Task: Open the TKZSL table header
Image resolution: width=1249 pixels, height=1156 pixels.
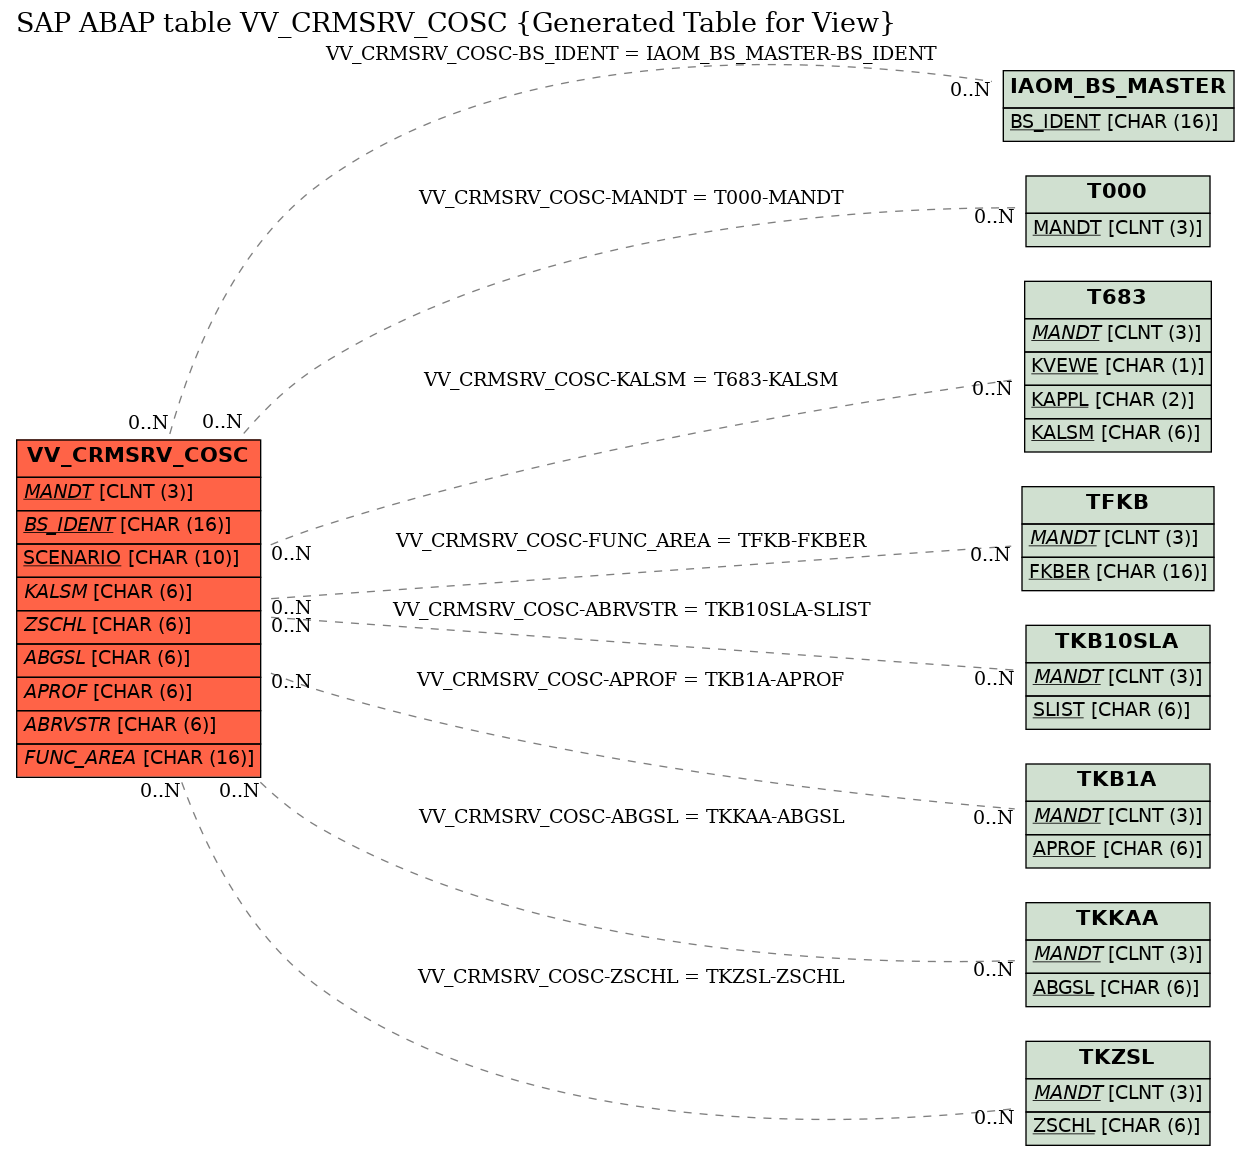Action: coord(1118,1060)
